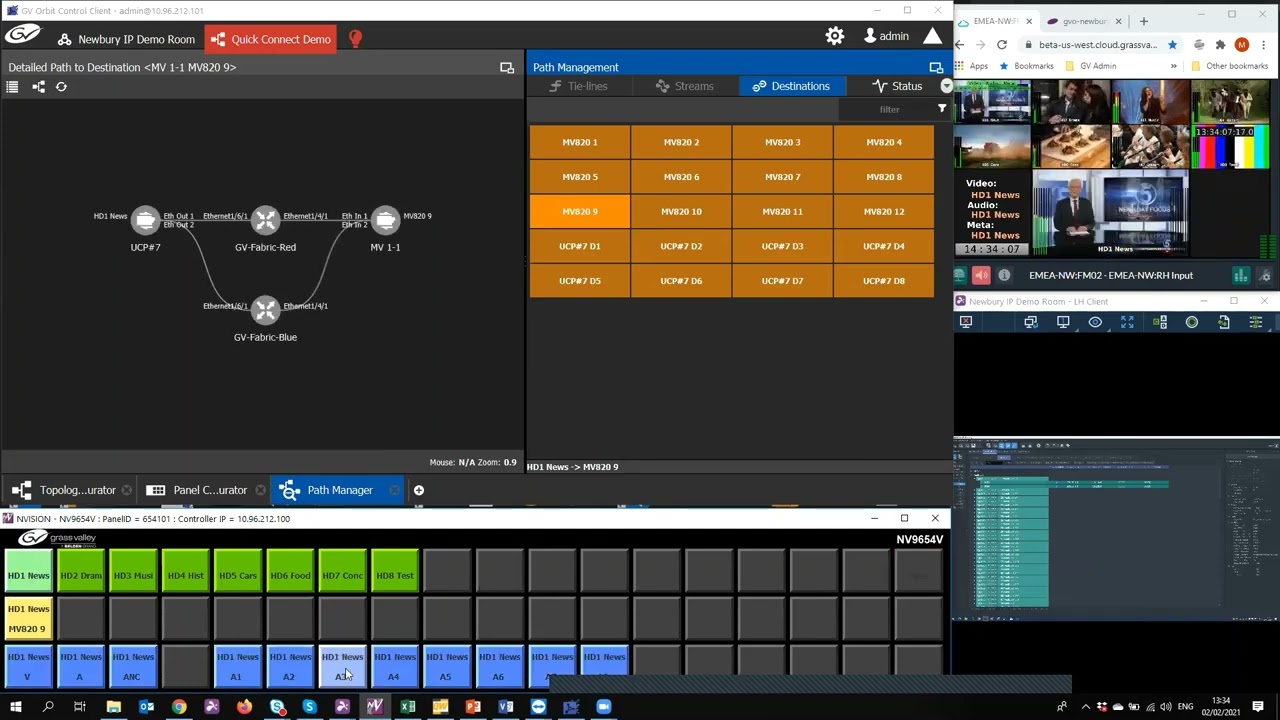Select destination MV820 1

tap(580, 142)
